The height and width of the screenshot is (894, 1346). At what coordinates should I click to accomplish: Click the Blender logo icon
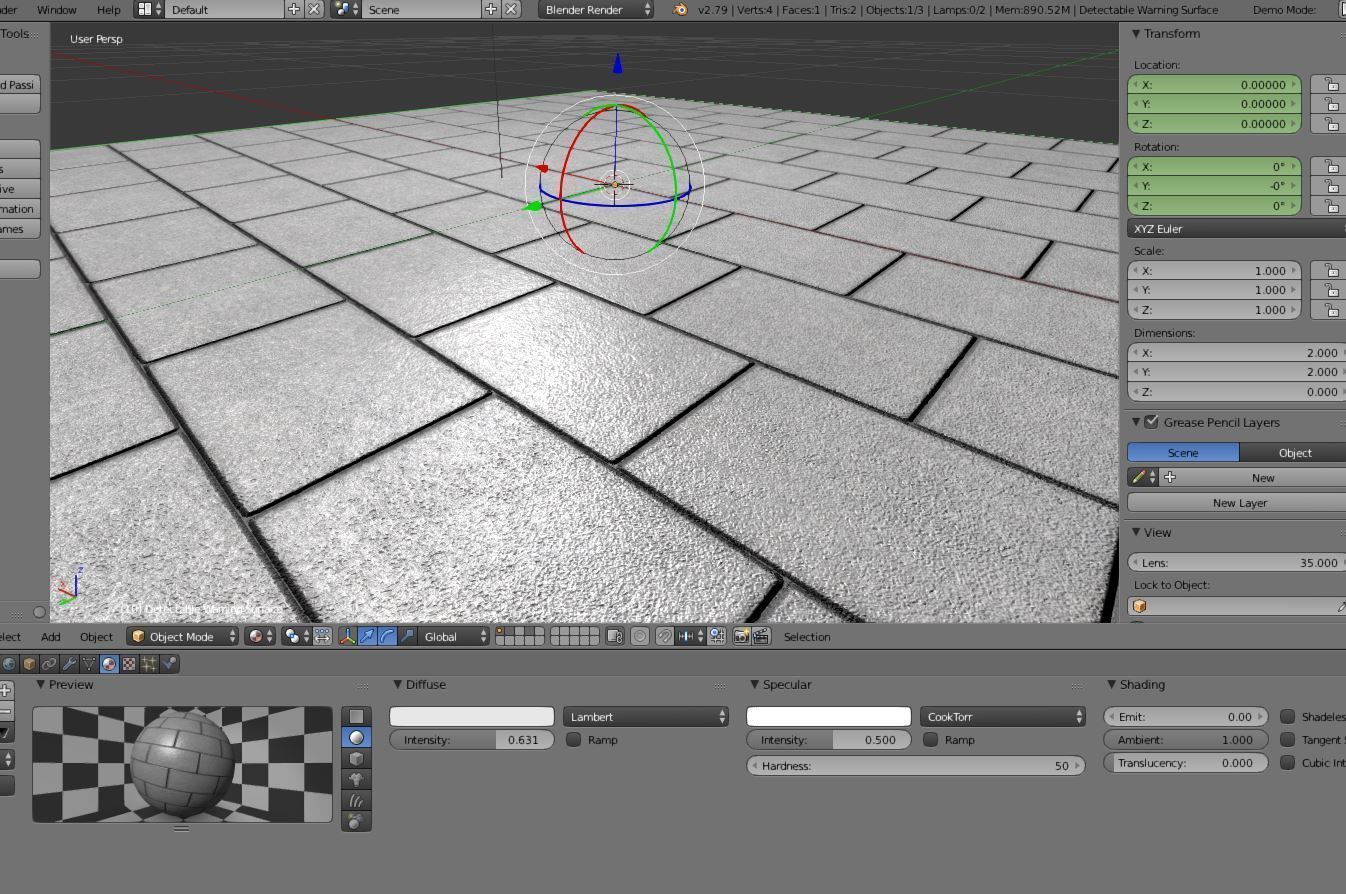681,9
